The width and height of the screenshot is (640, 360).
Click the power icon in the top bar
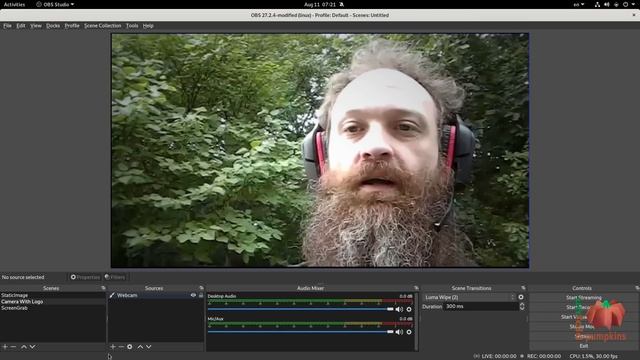(625, 4)
